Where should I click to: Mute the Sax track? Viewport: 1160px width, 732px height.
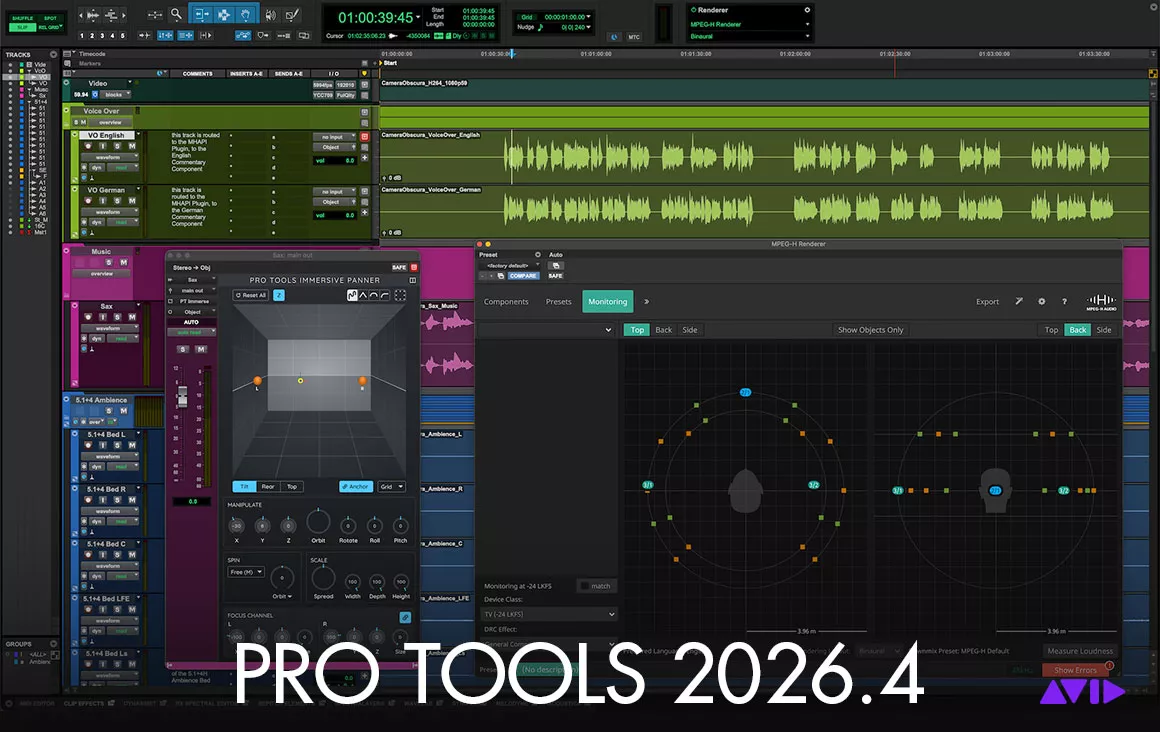coord(132,317)
